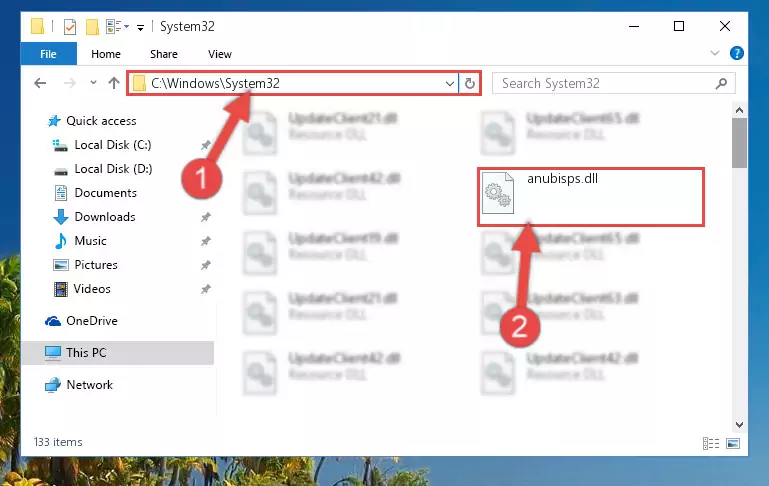Open the File ribbon tab

[49, 54]
